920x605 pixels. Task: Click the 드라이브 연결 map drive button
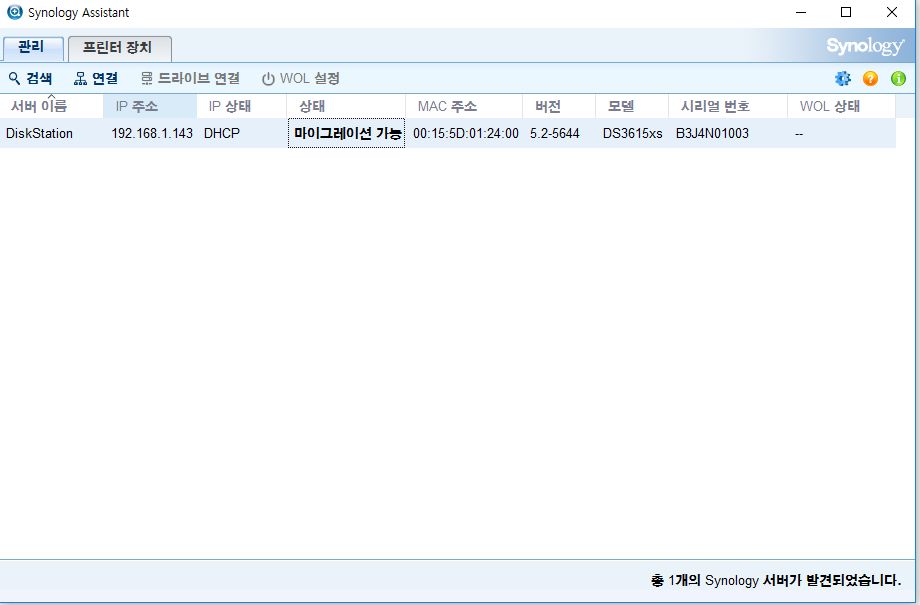point(191,78)
